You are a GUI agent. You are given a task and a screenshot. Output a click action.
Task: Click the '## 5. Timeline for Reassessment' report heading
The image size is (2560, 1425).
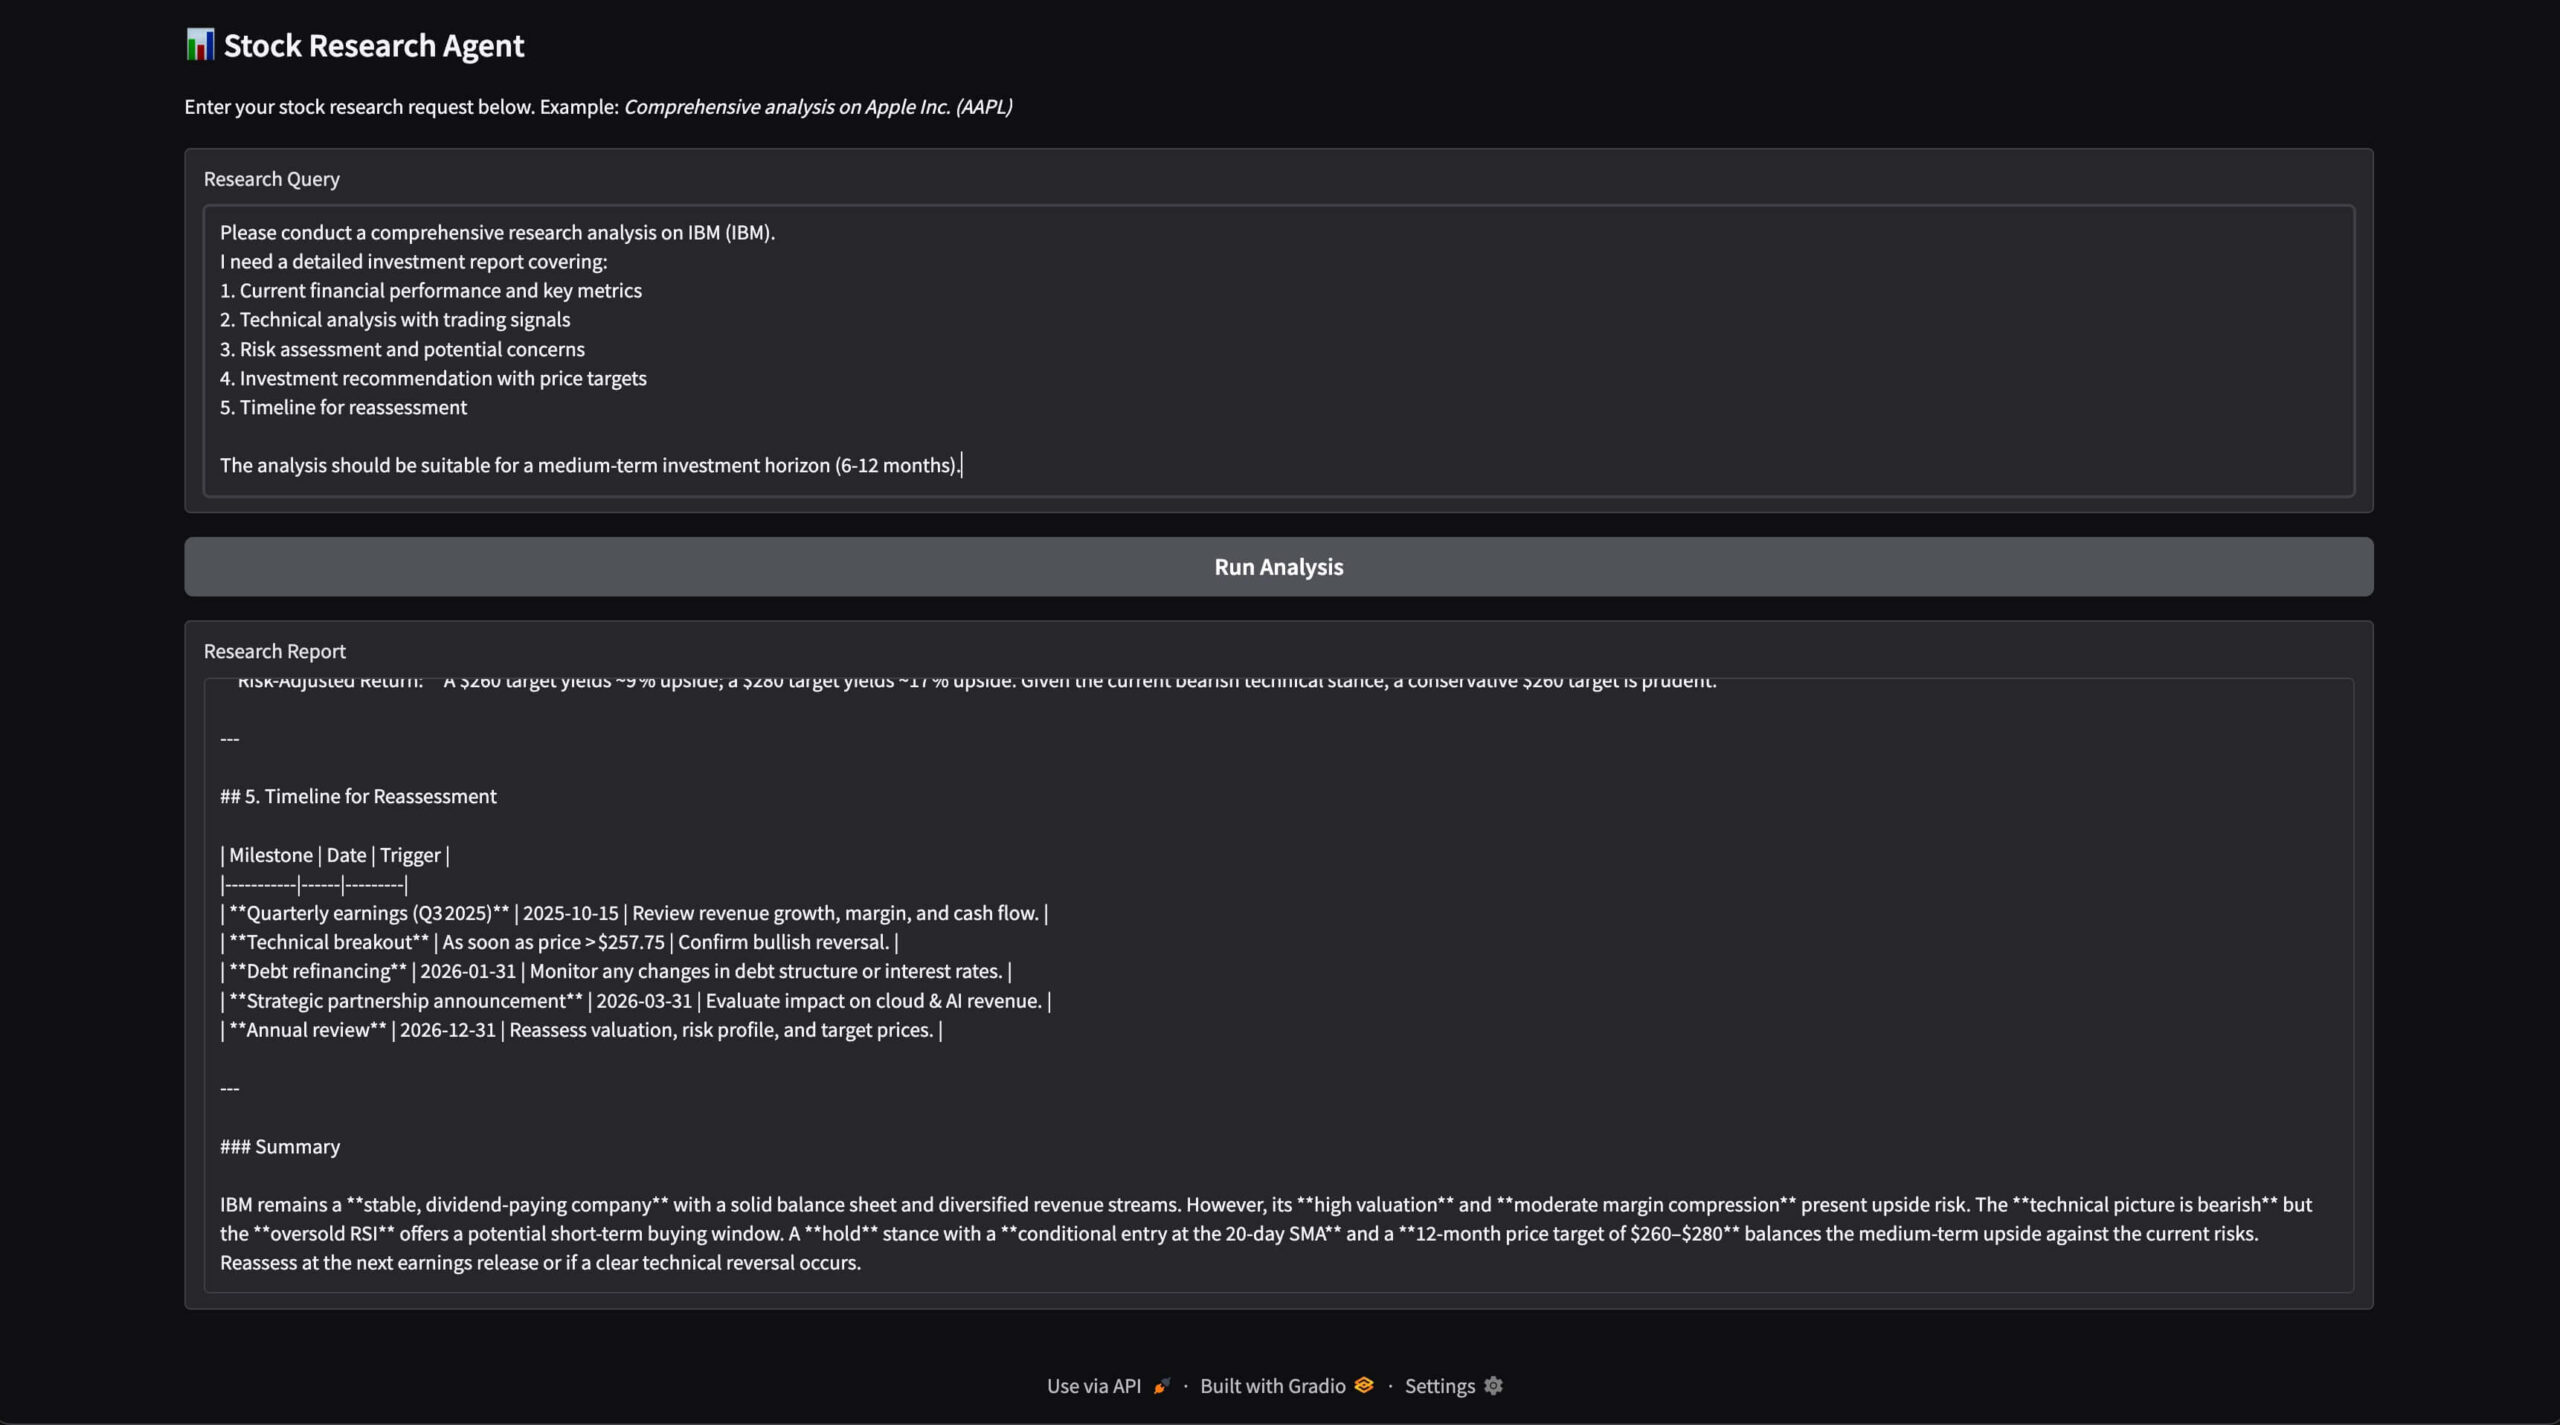358,797
